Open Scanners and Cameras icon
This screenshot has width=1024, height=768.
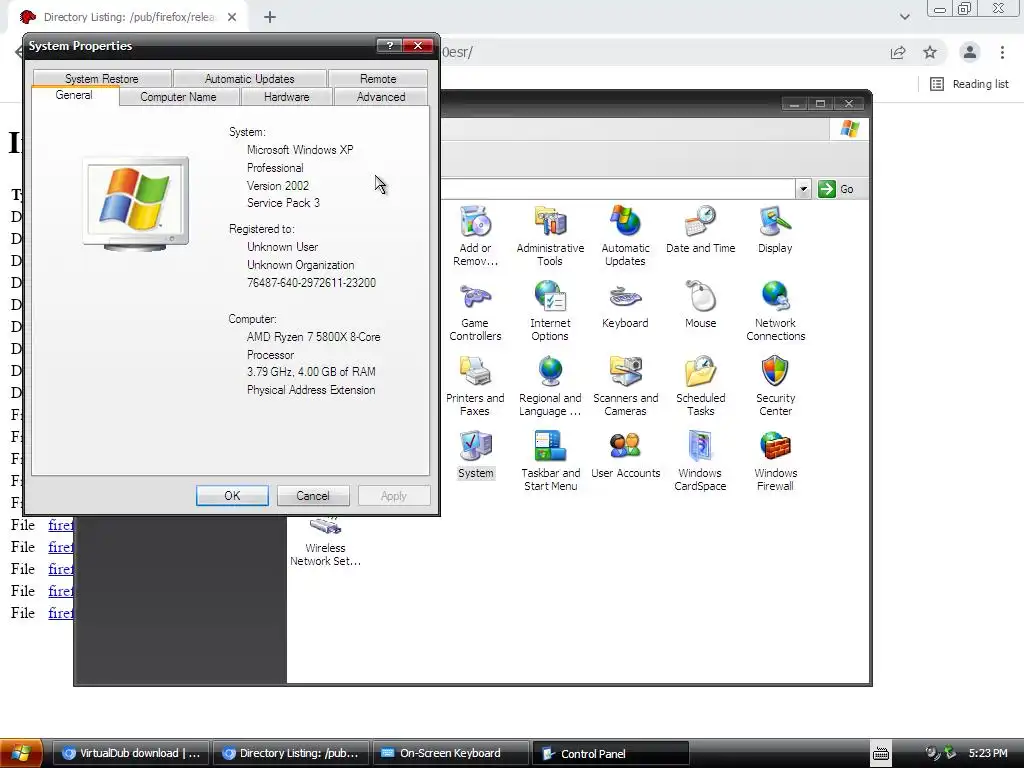coord(625,386)
